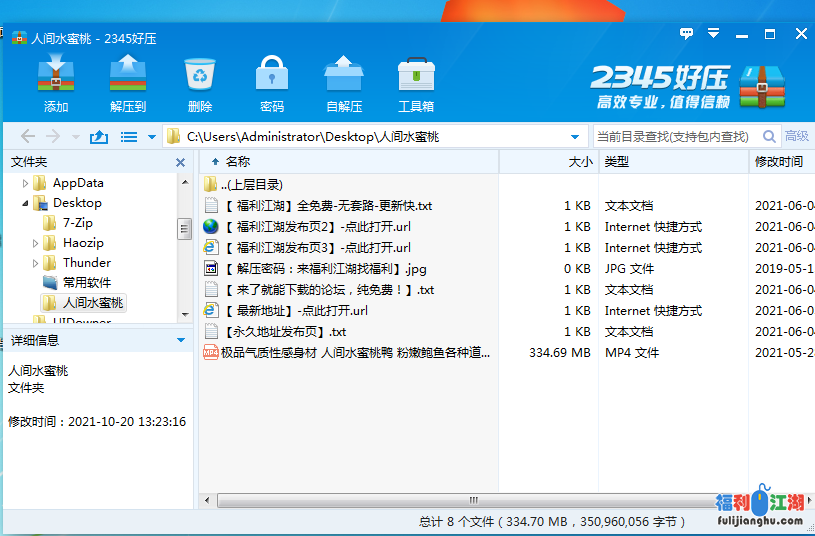Image resolution: width=815 pixels, height=536 pixels.
Task: Close the 文件夹 side panel
Action: (x=181, y=162)
